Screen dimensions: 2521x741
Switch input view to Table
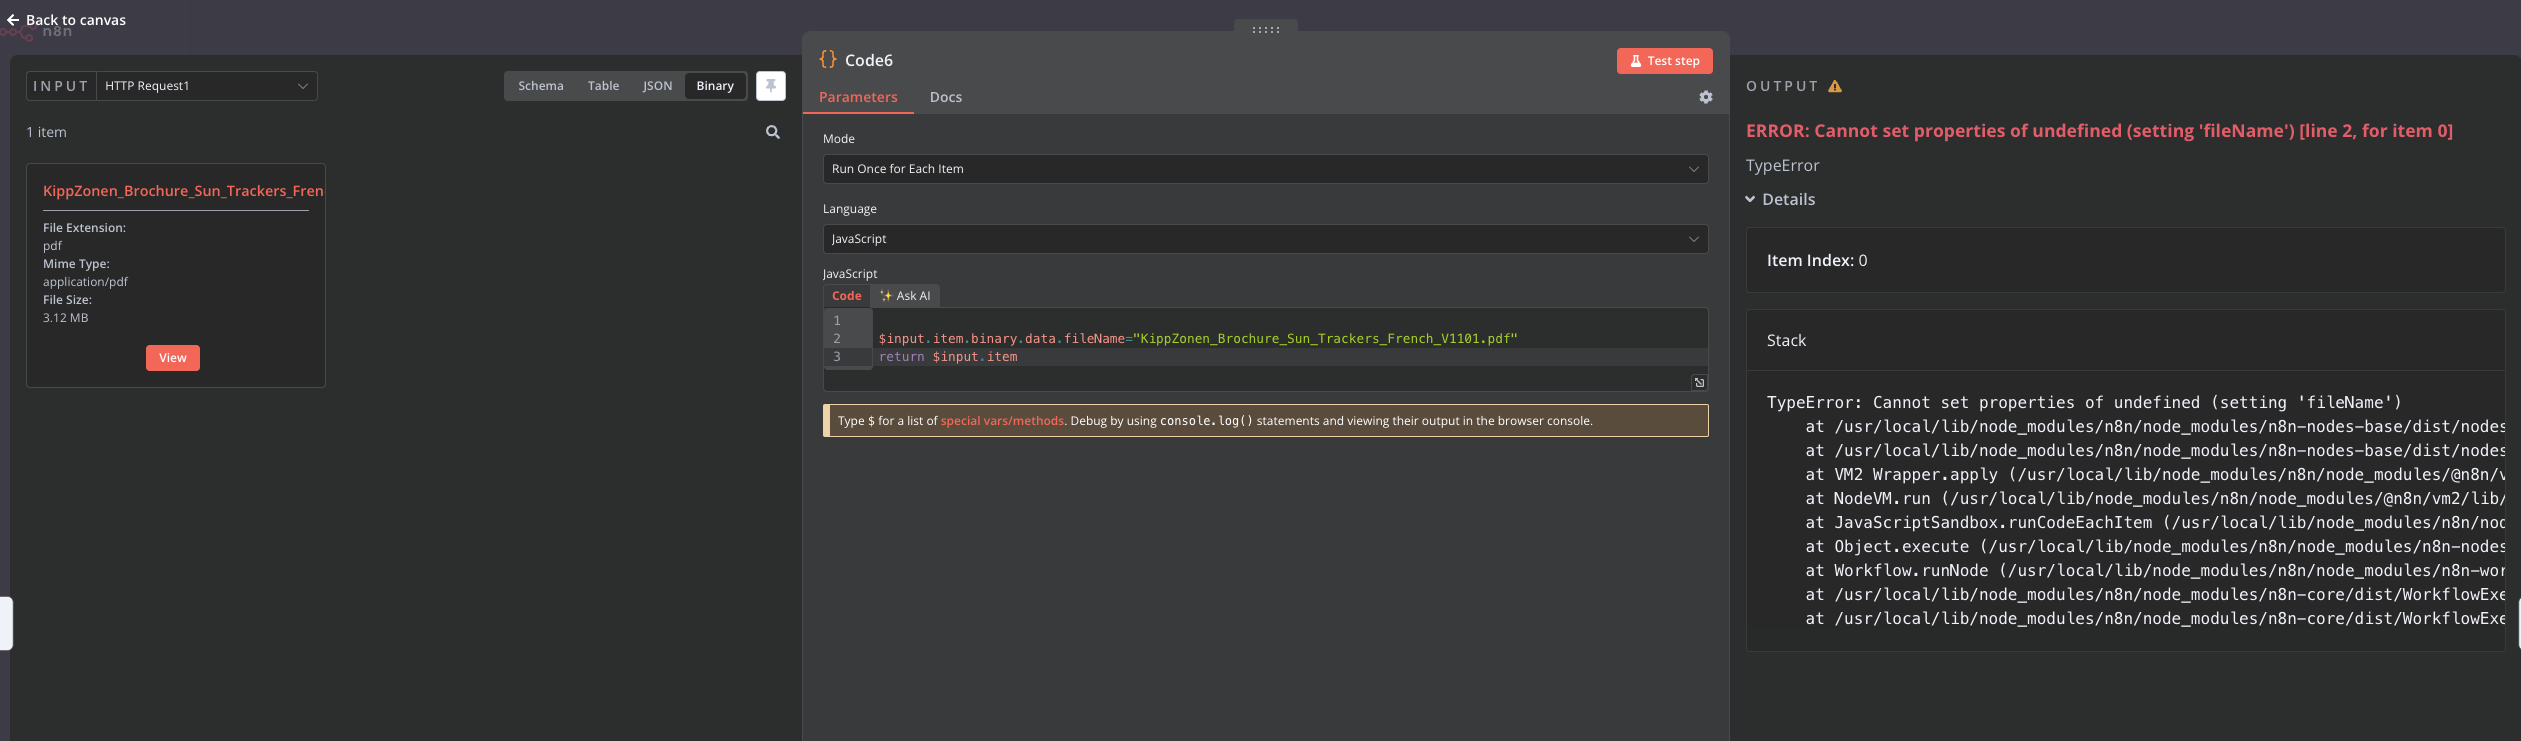coord(603,86)
